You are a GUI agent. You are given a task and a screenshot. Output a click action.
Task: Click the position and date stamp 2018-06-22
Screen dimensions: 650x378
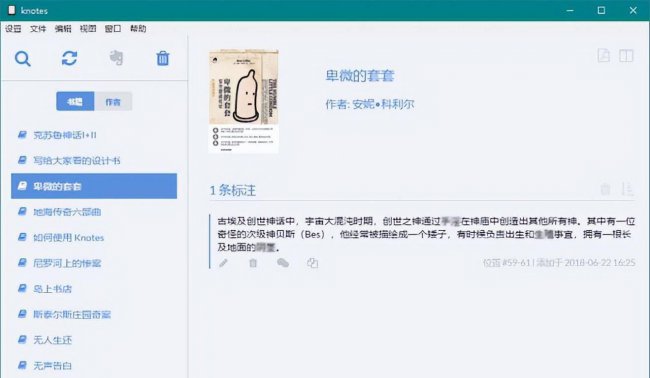(x=559, y=262)
